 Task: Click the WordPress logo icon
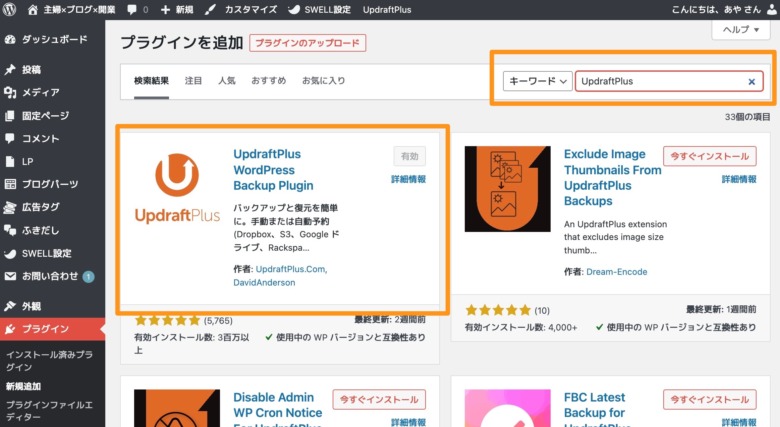[x=9, y=9]
